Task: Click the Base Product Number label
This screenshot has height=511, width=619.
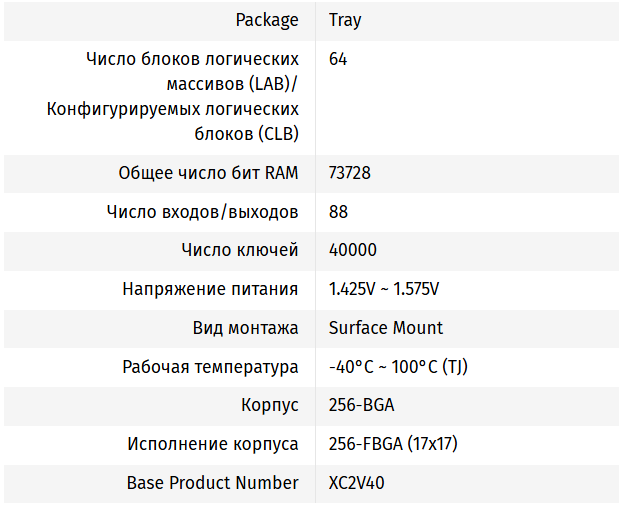Action: tap(212, 483)
